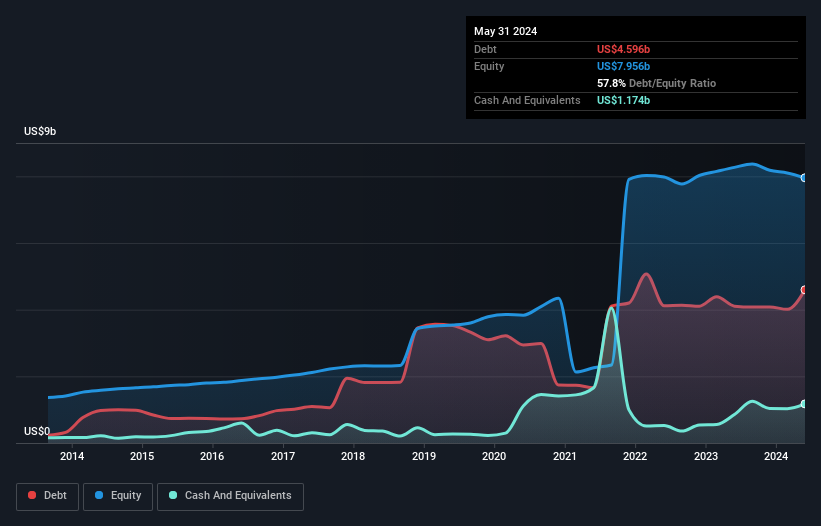Screen dimensions: 821x526
Task: Click the 2022 x-axis label
Action: (635, 456)
